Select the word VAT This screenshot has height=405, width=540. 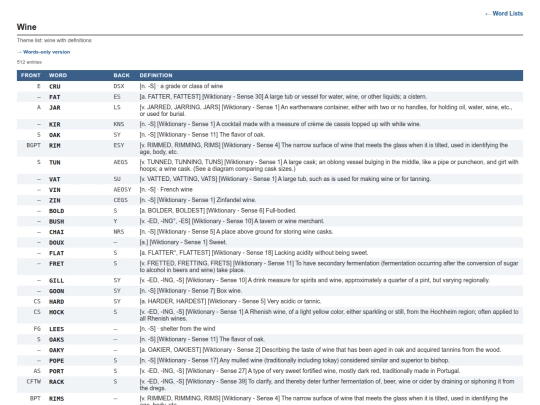click(x=54, y=179)
